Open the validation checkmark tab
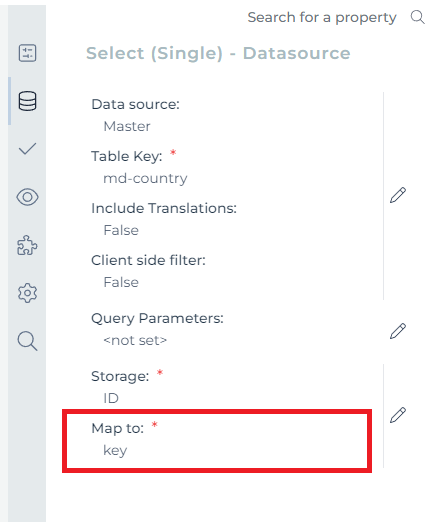Screen dimensions: 442x522 27,149
